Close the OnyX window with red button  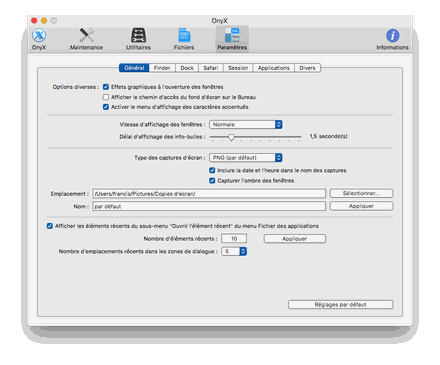point(34,21)
